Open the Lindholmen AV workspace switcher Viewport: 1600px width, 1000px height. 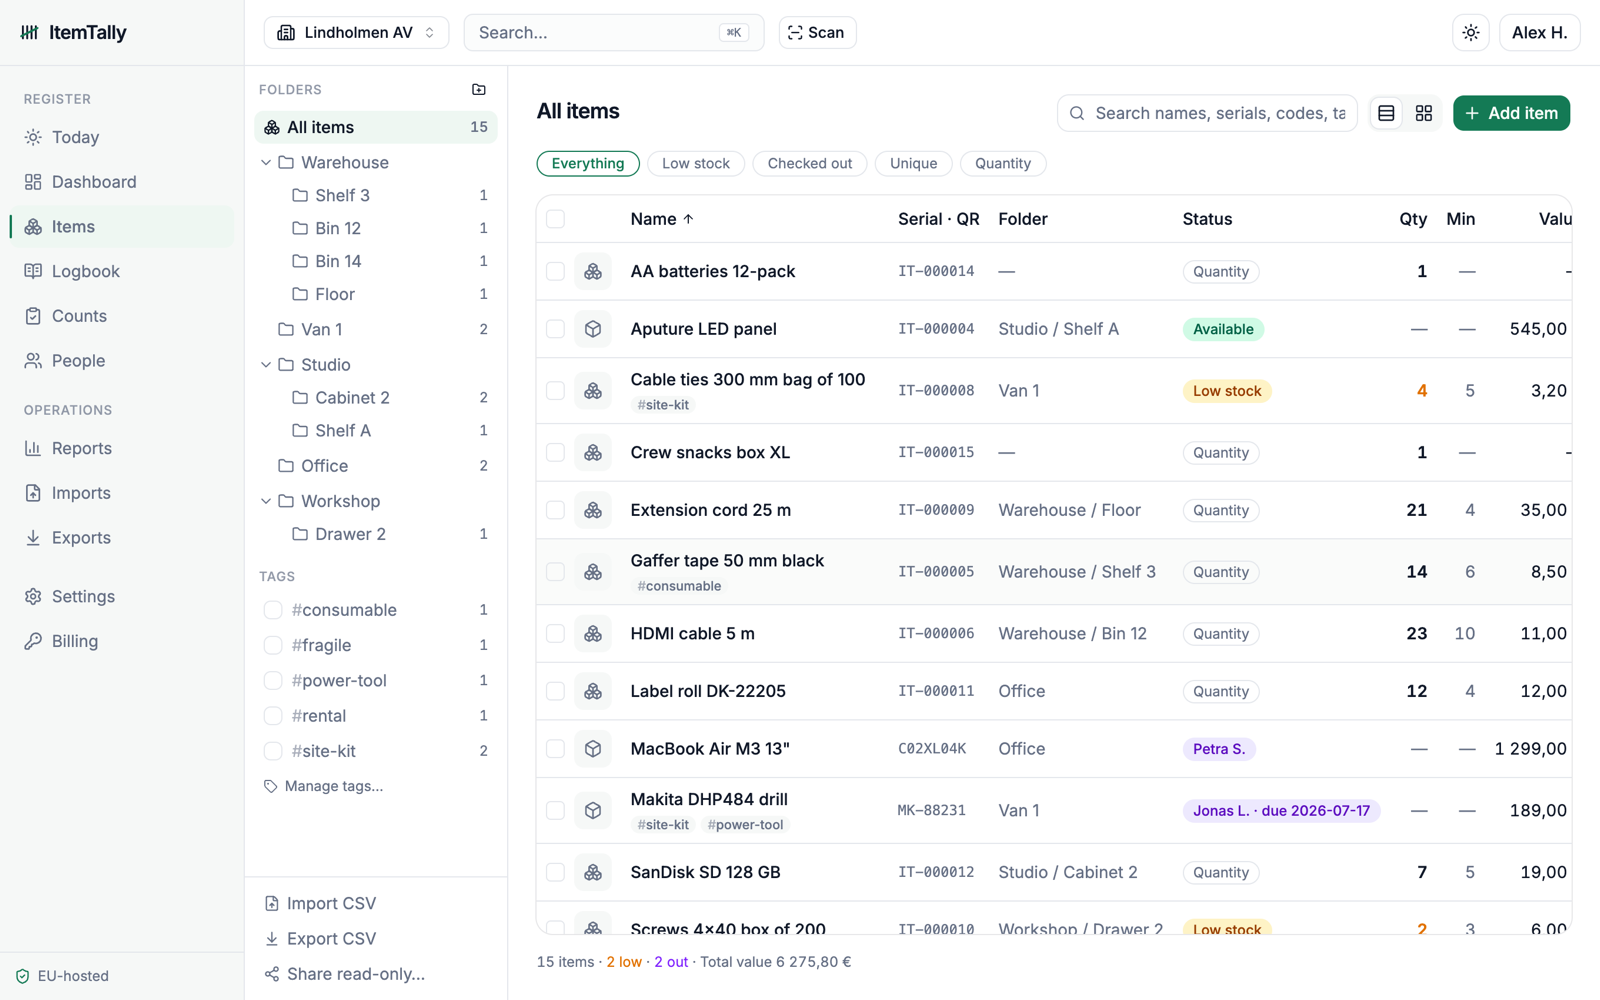coord(356,32)
